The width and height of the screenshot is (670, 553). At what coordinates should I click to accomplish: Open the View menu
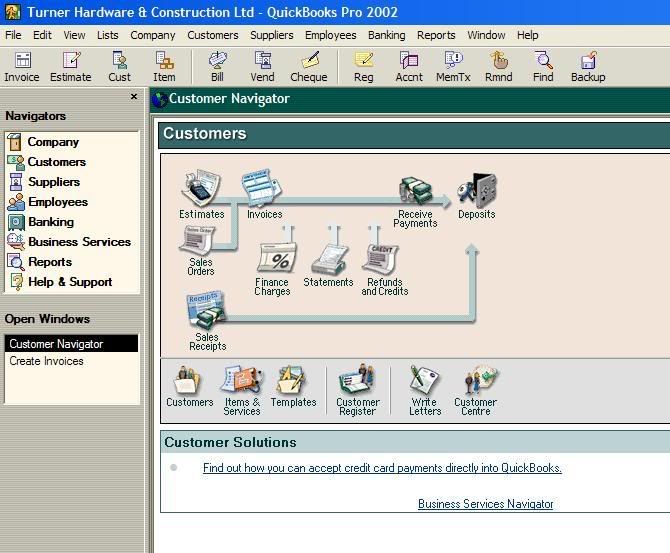tap(74, 35)
